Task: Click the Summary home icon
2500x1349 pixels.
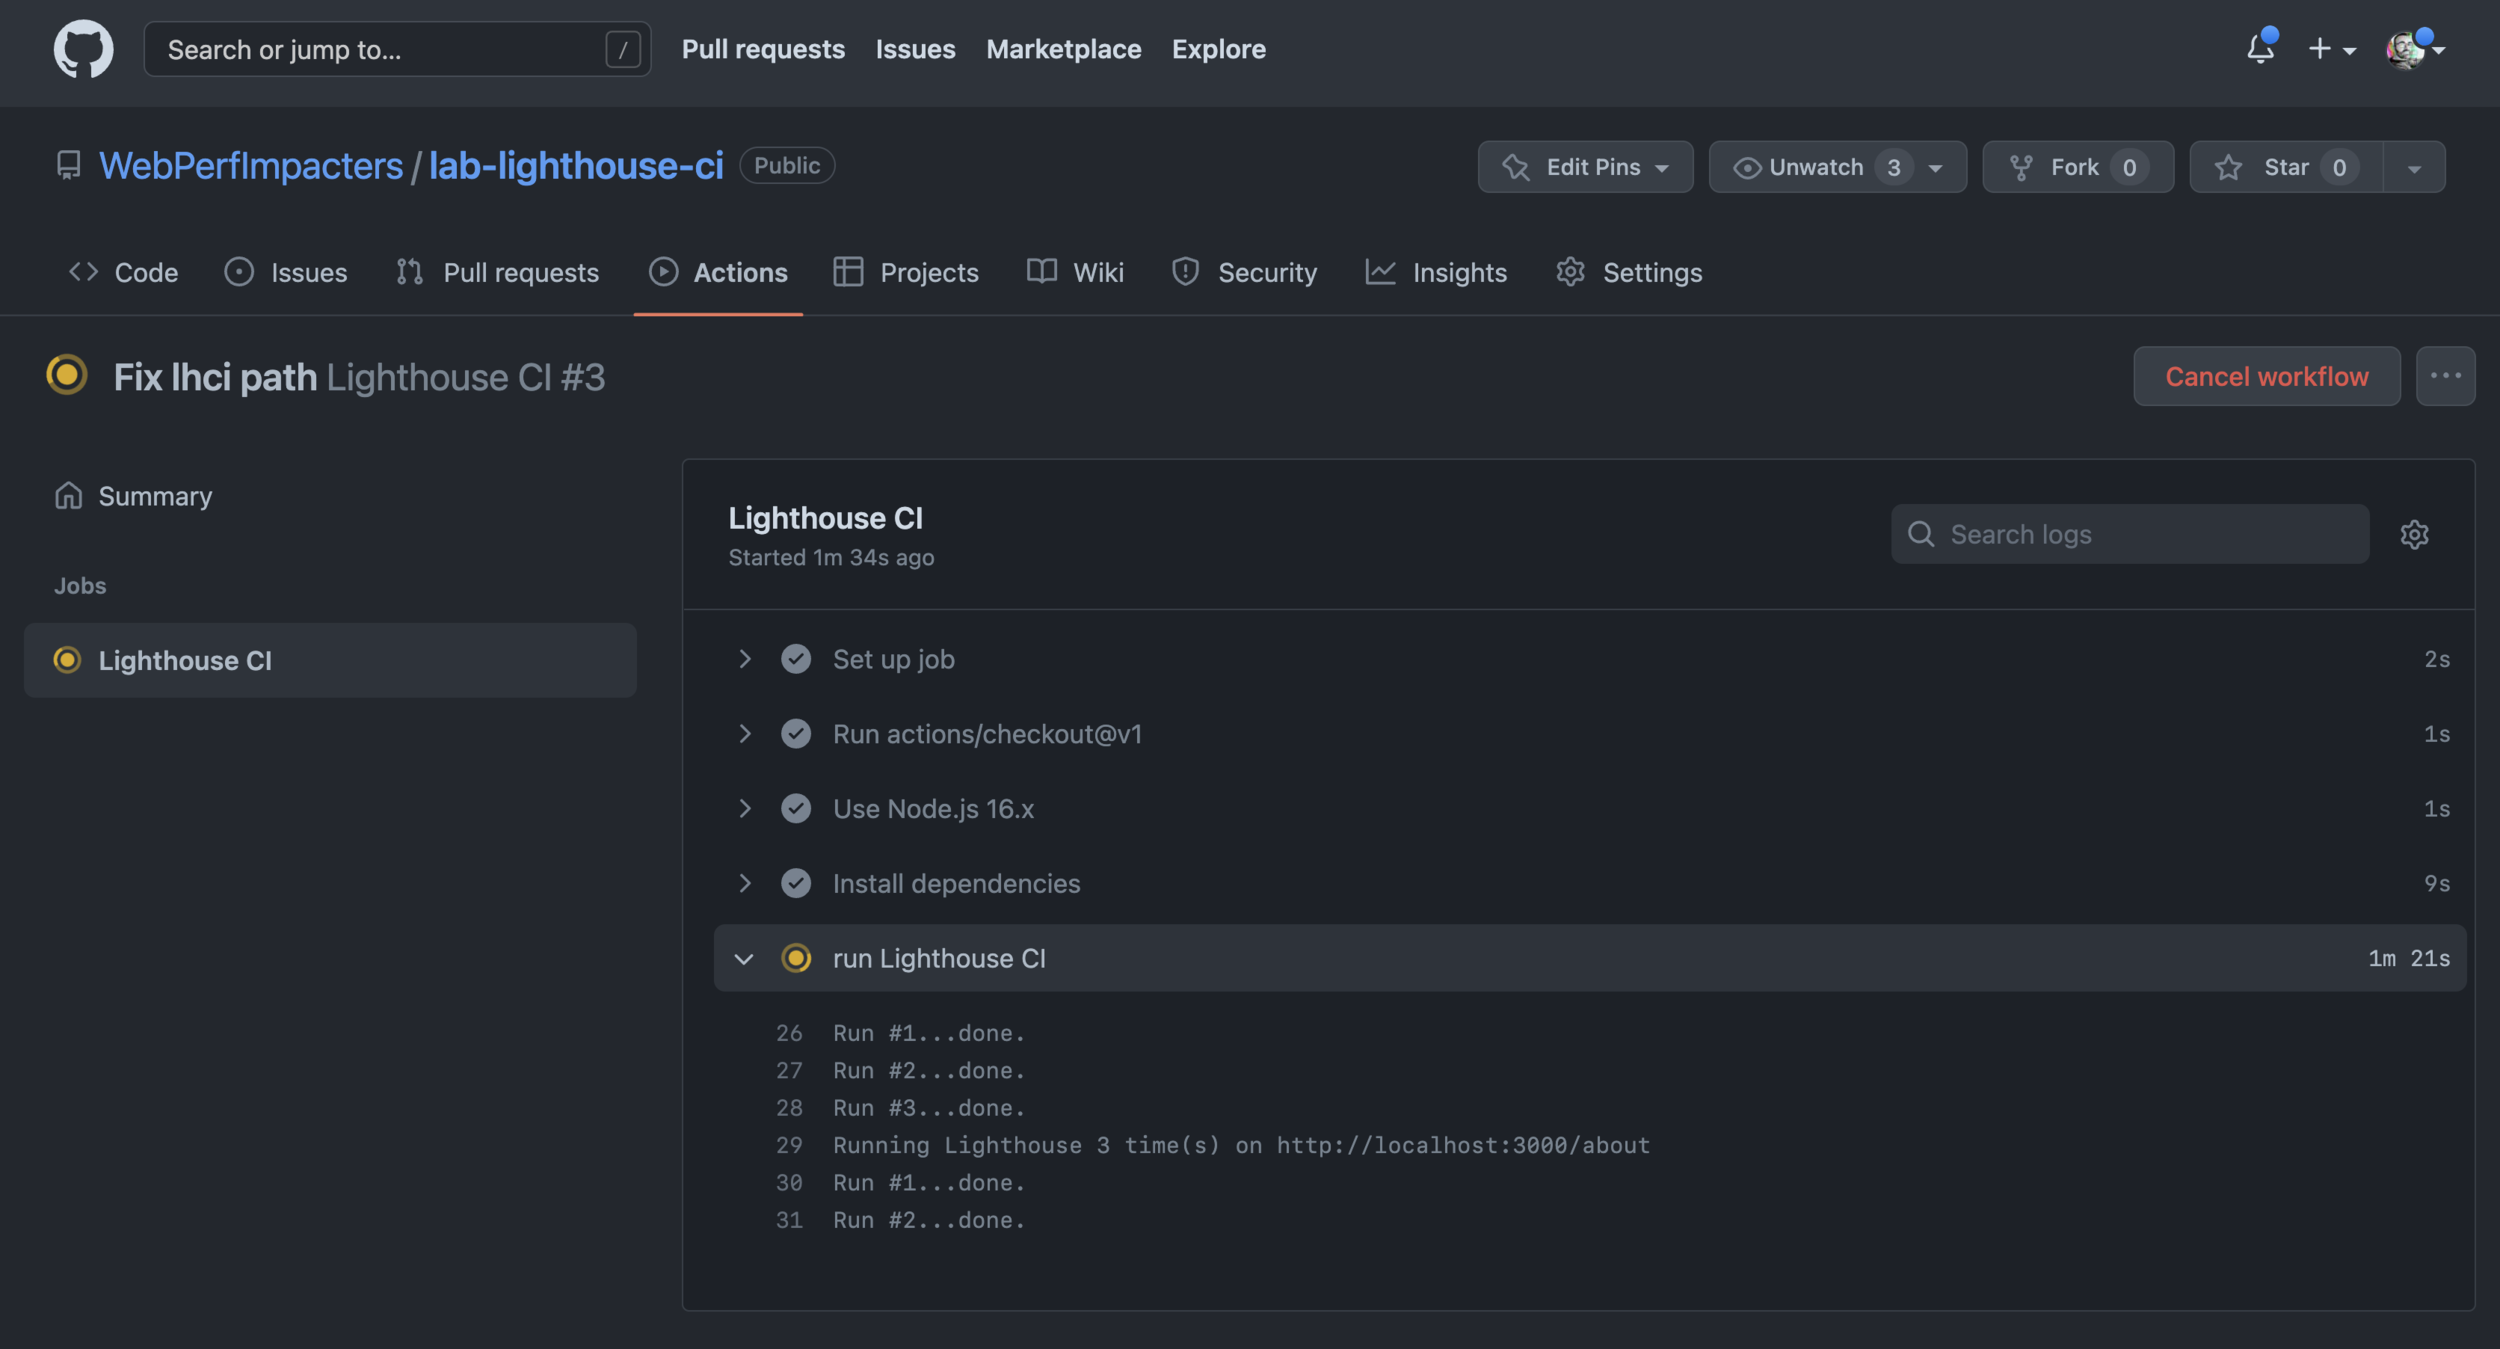Action: [x=68, y=496]
